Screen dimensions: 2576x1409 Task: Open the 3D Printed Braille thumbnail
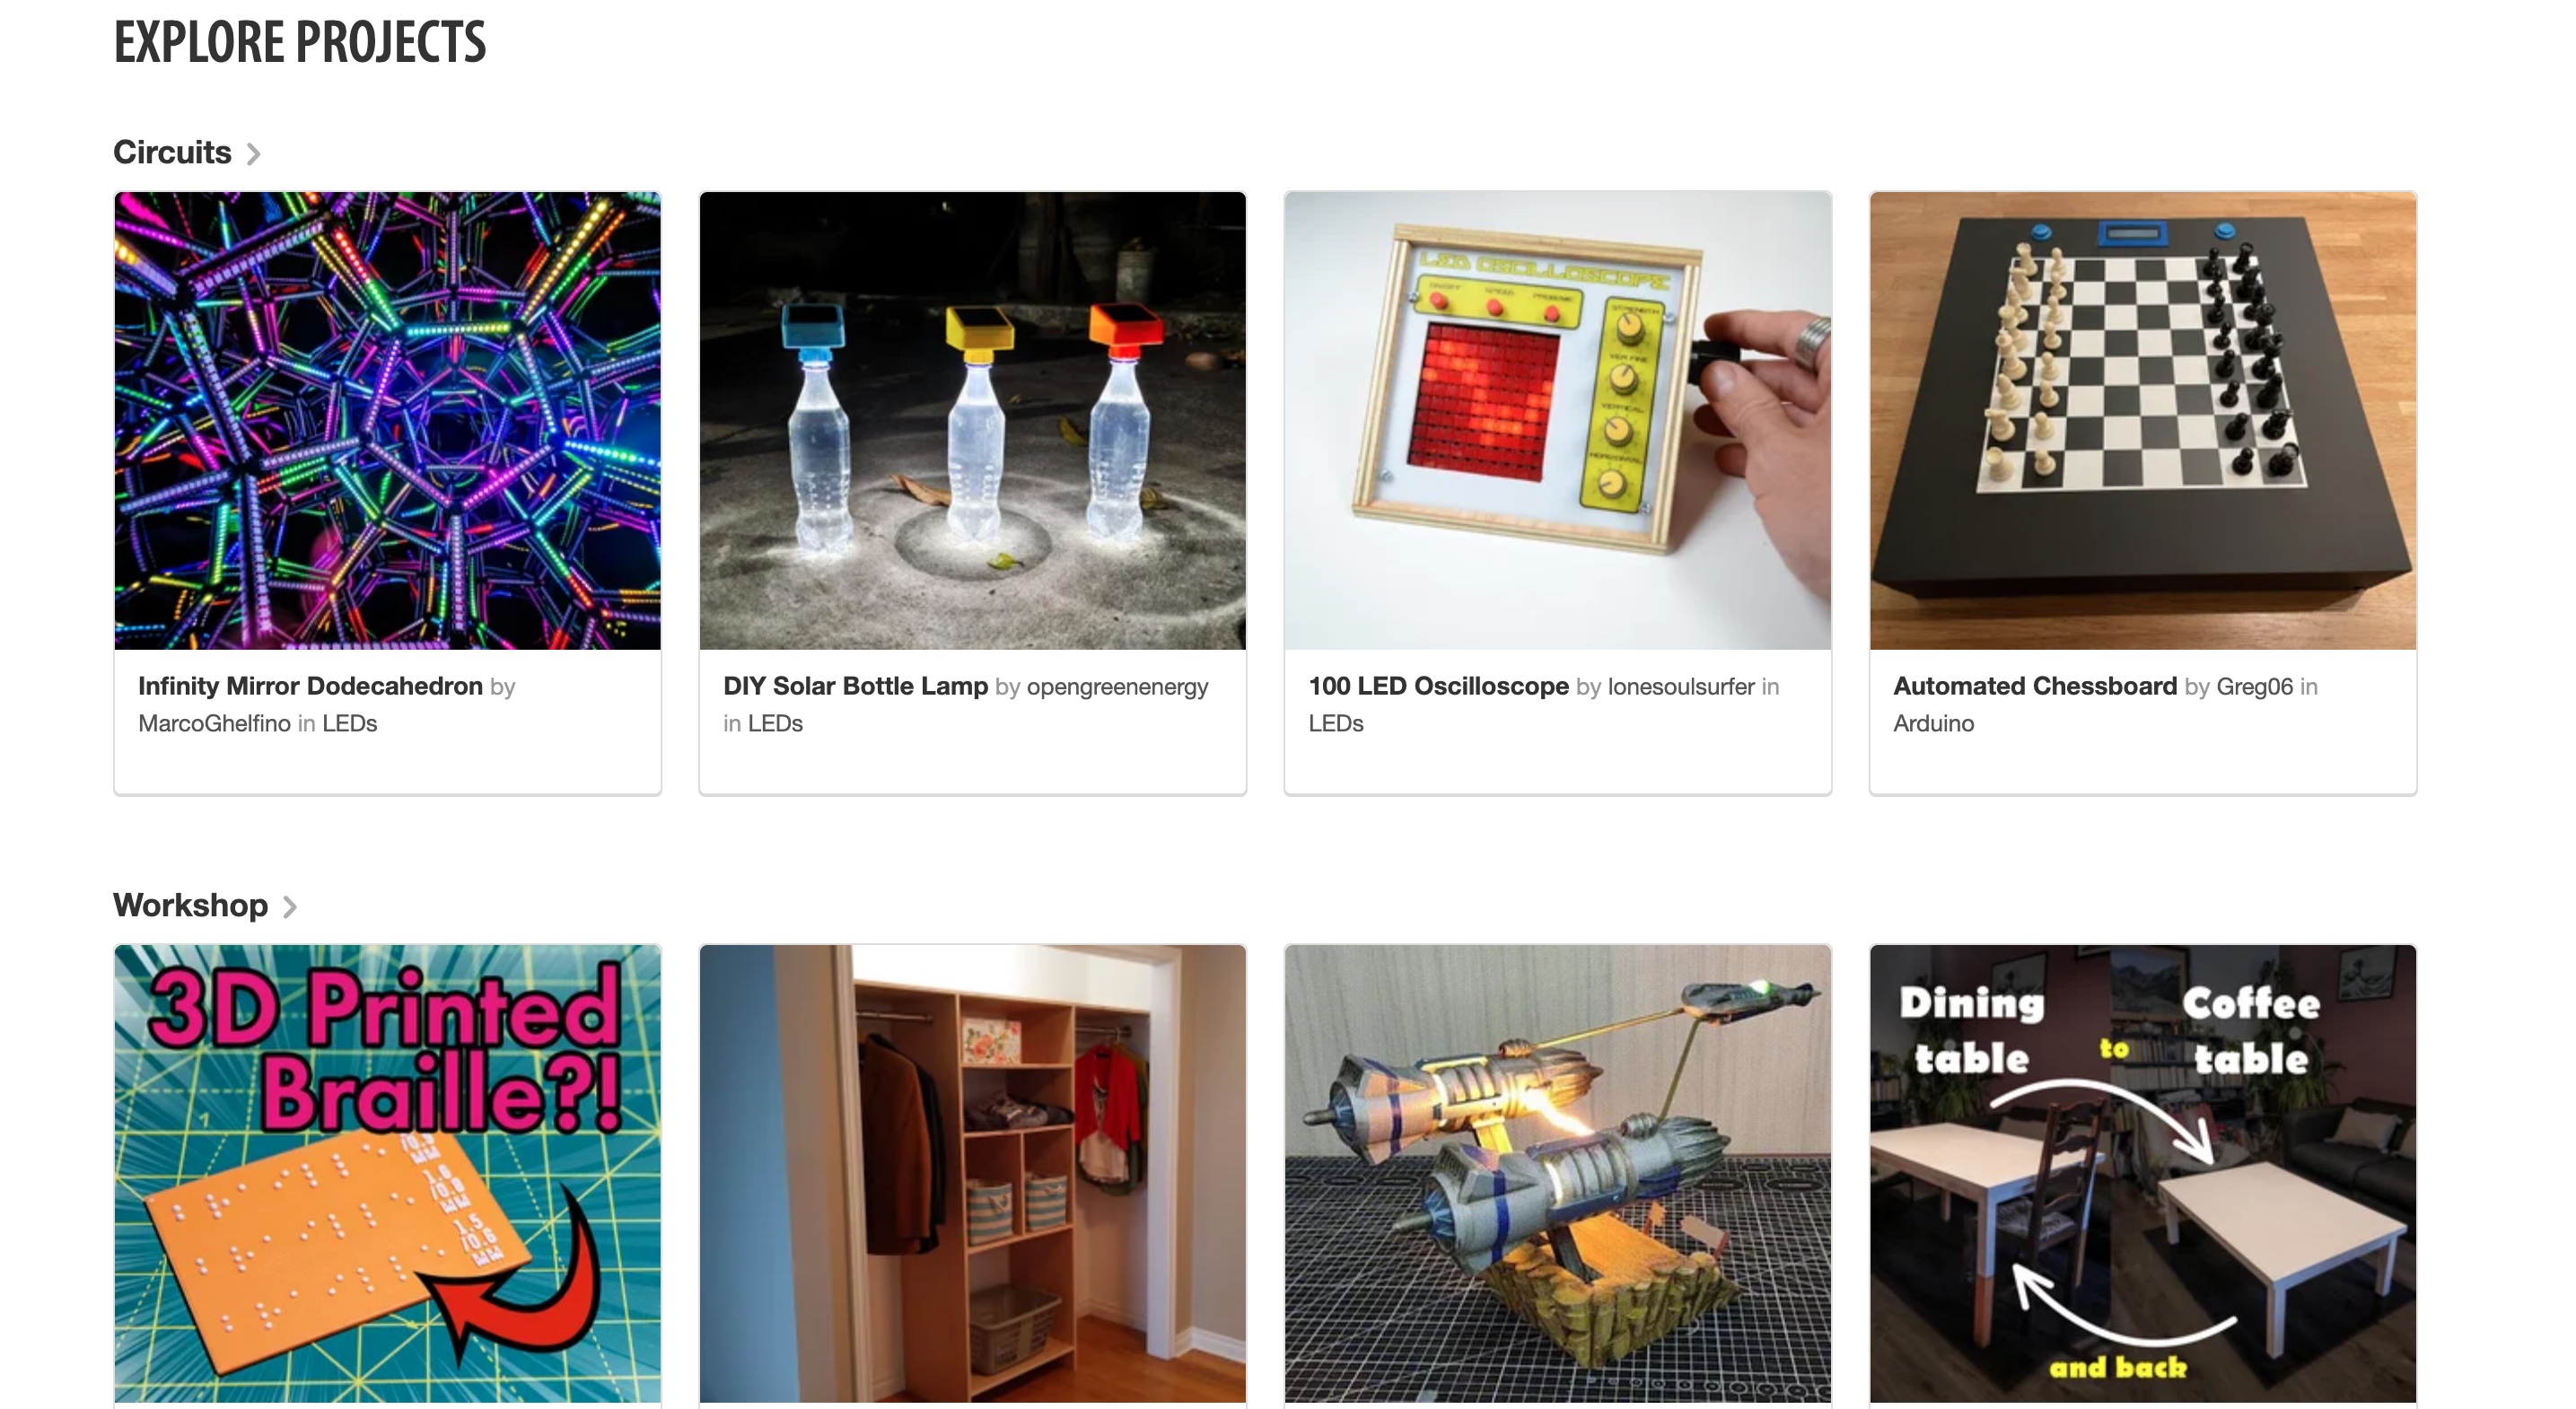(388, 1174)
